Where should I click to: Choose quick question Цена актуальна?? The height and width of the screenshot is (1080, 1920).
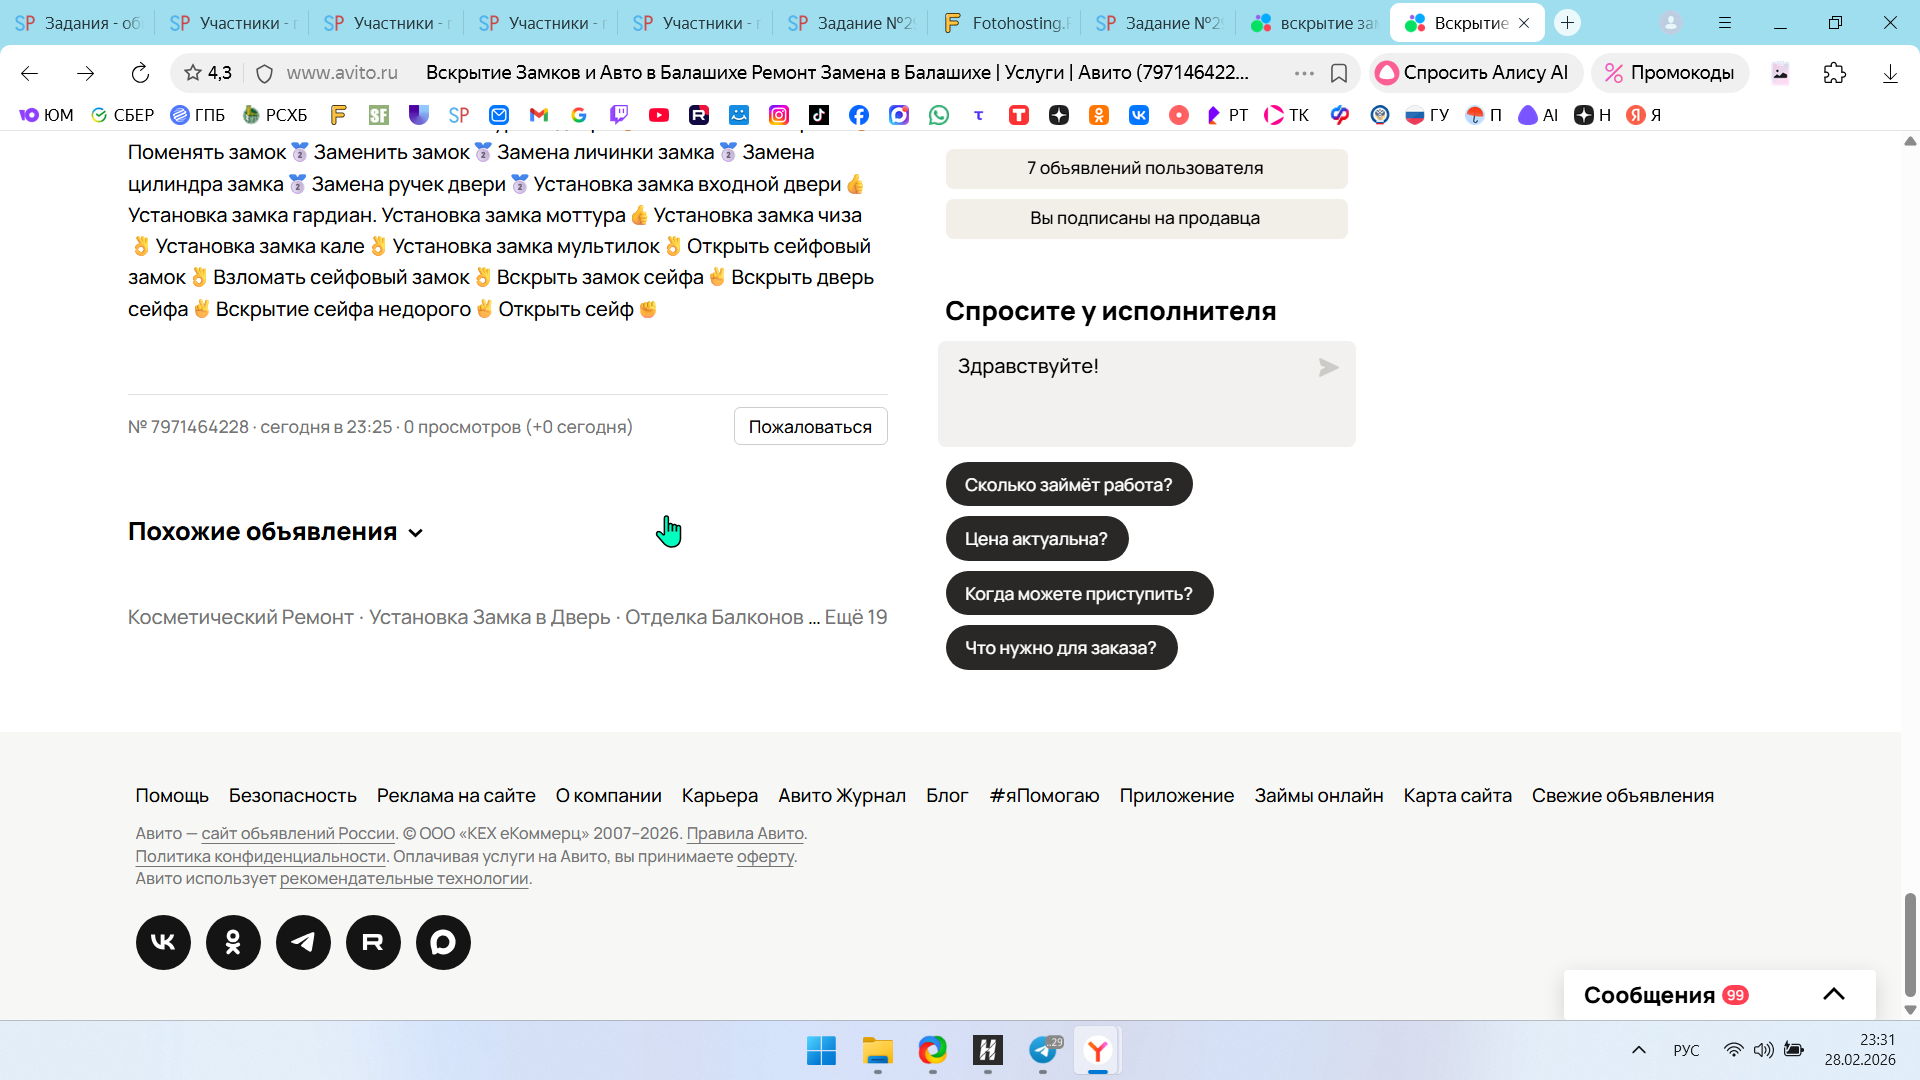1036,539
